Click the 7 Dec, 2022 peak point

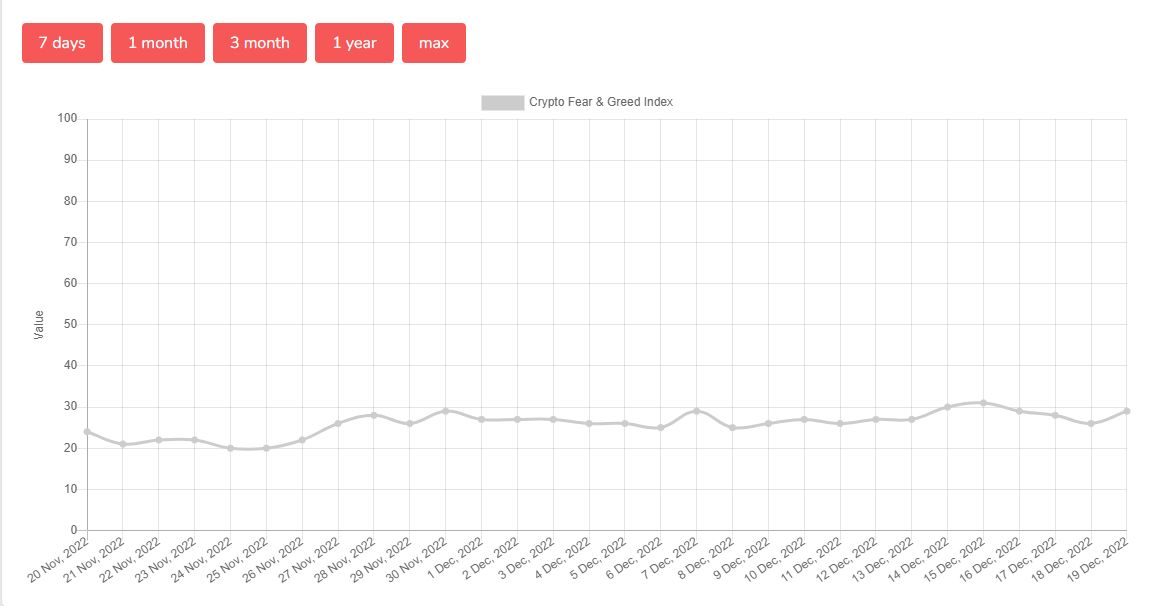697,411
